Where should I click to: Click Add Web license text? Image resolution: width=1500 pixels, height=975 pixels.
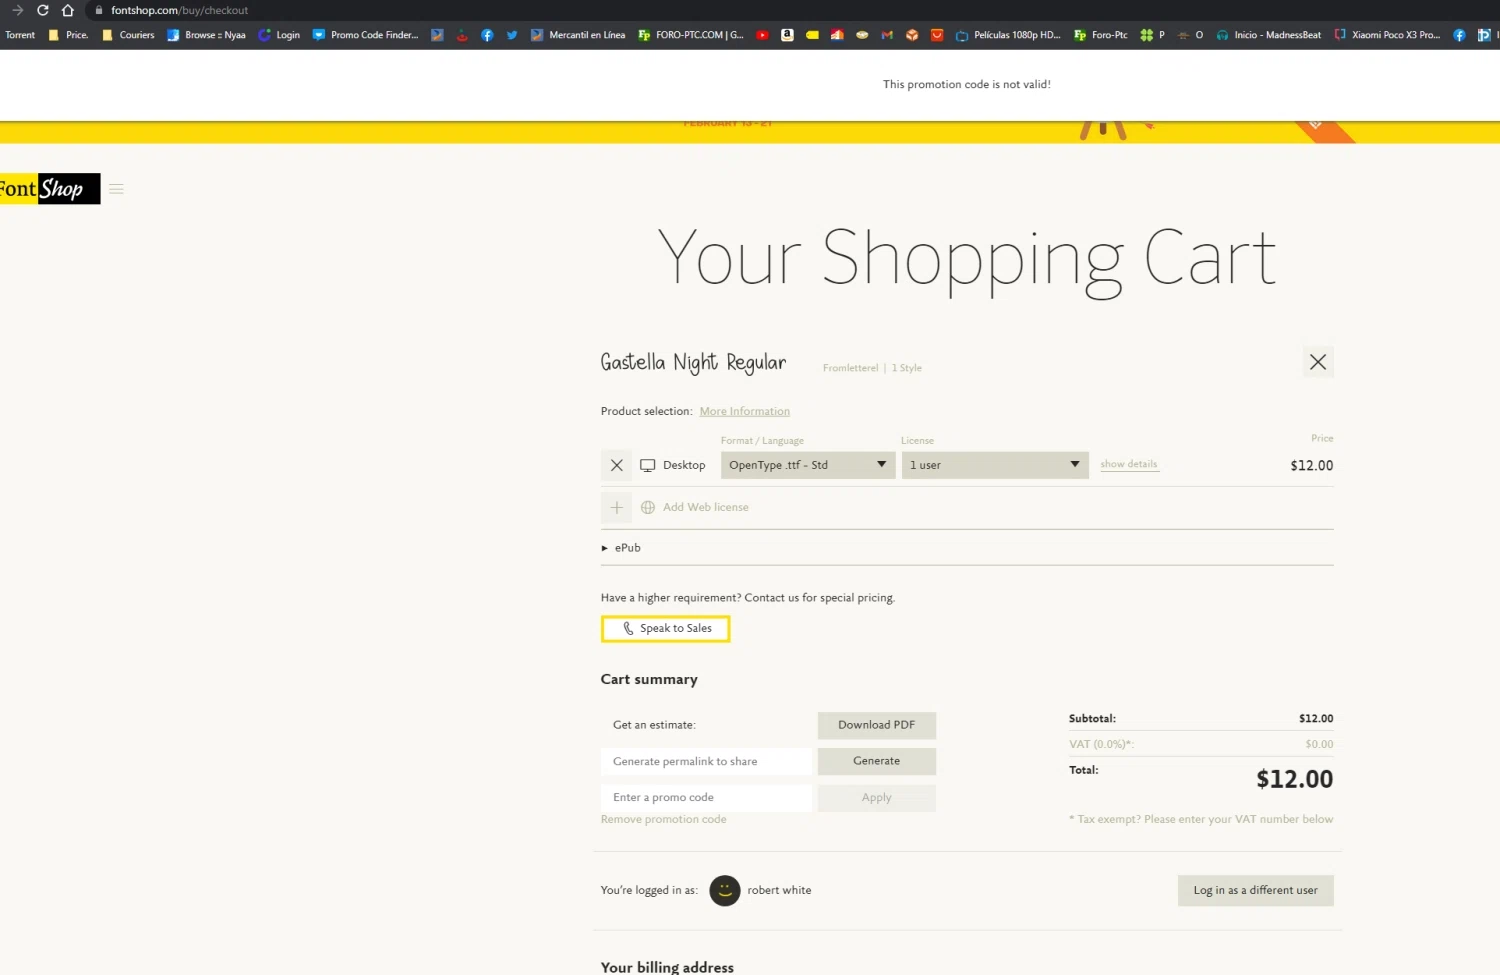click(x=705, y=507)
